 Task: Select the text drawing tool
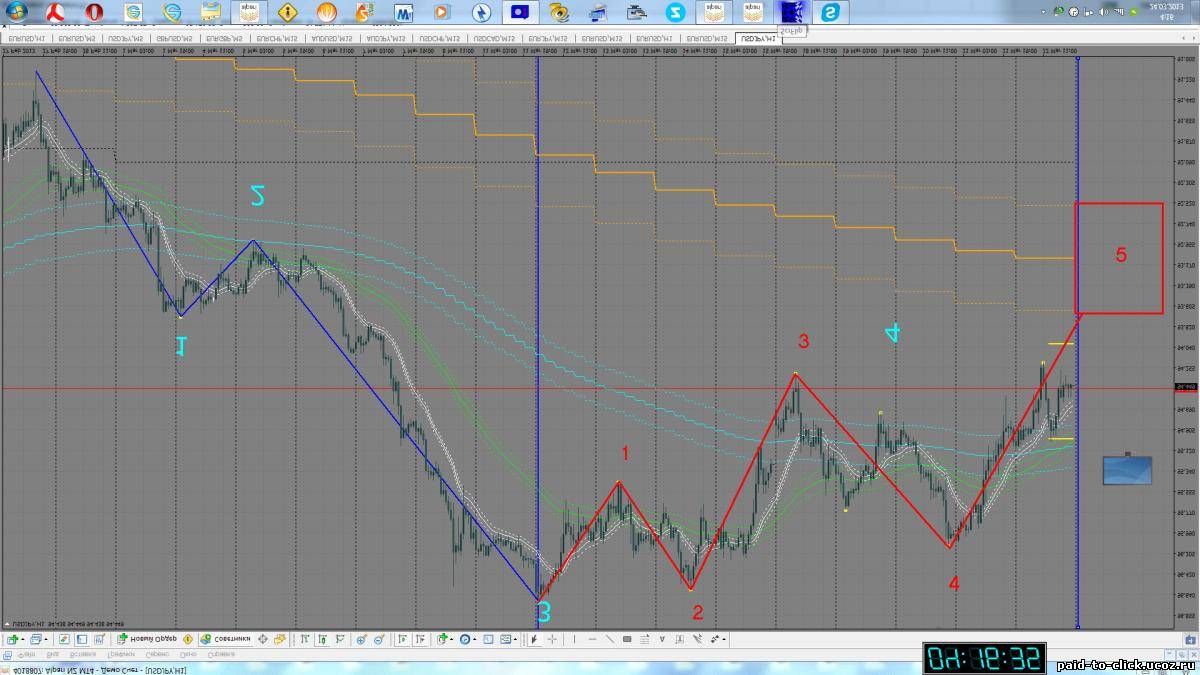662,639
